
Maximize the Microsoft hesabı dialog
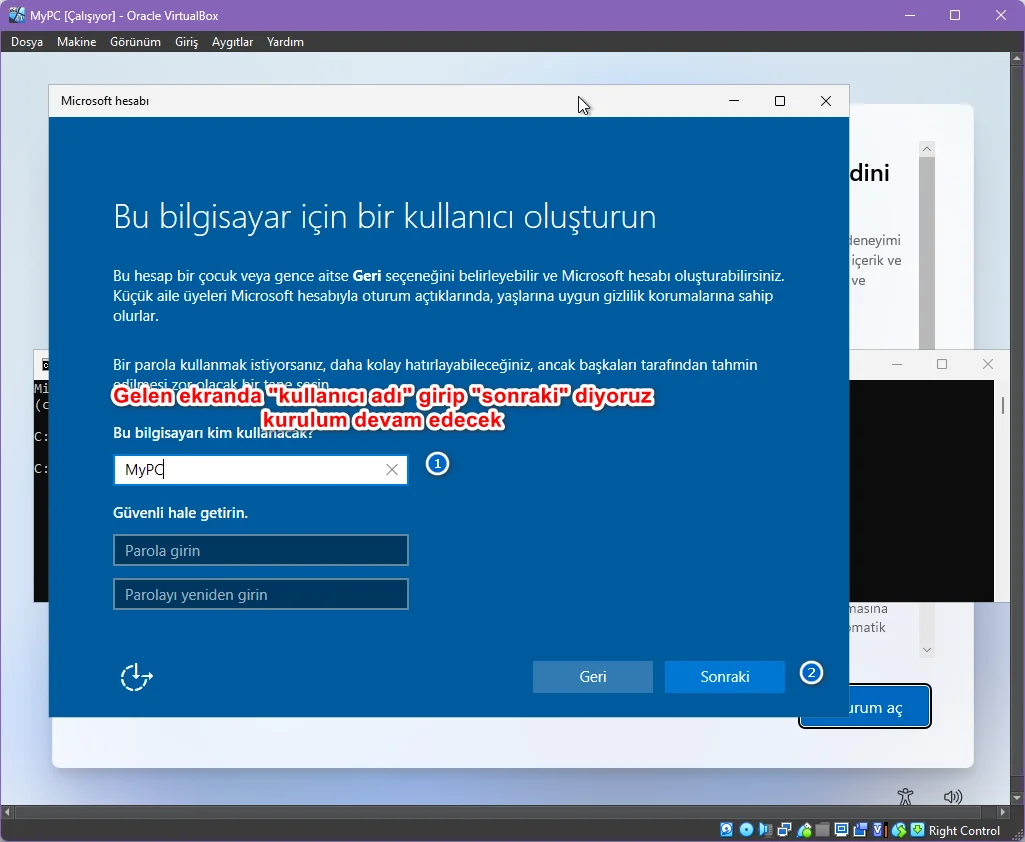tap(780, 101)
